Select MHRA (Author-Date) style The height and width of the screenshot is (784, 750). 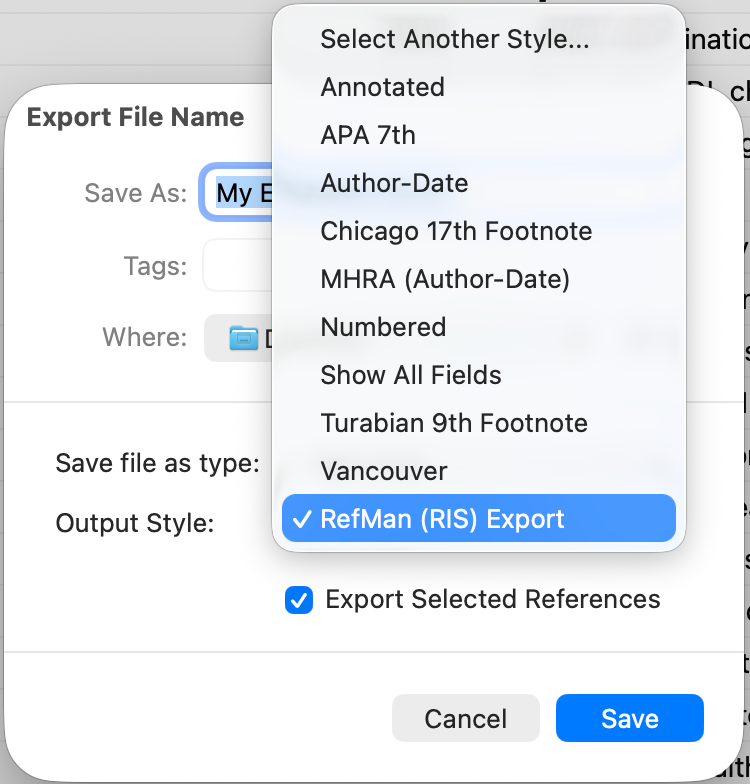tap(445, 279)
